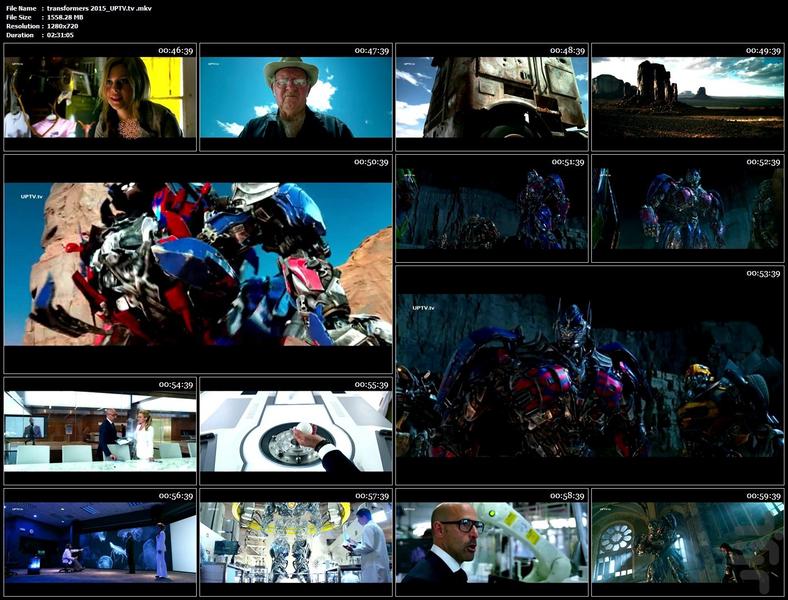
Task: Open the bald man thumbnail at 00:58:39
Action: 492,542
